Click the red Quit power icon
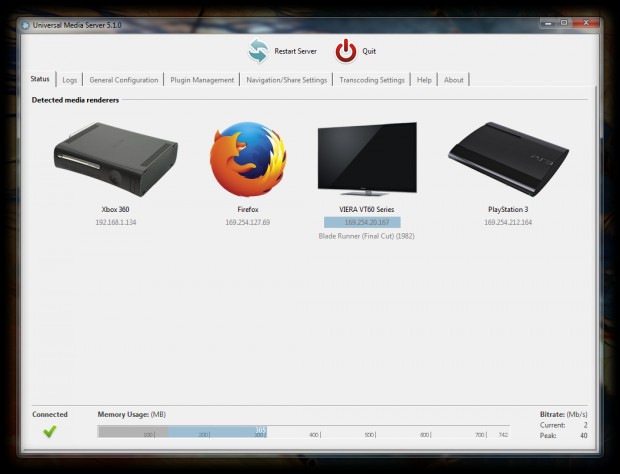The height and width of the screenshot is (474, 620). click(x=346, y=51)
